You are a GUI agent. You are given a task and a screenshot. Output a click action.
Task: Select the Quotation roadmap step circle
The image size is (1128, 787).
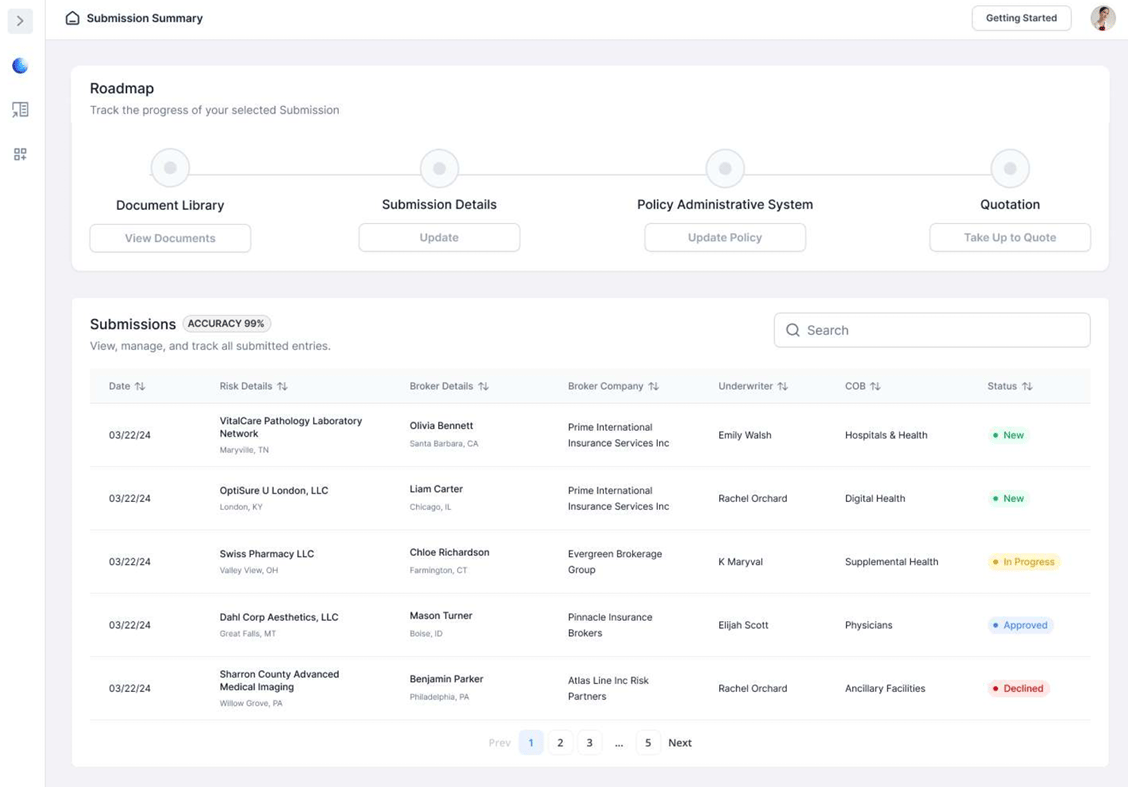(x=1010, y=168)
